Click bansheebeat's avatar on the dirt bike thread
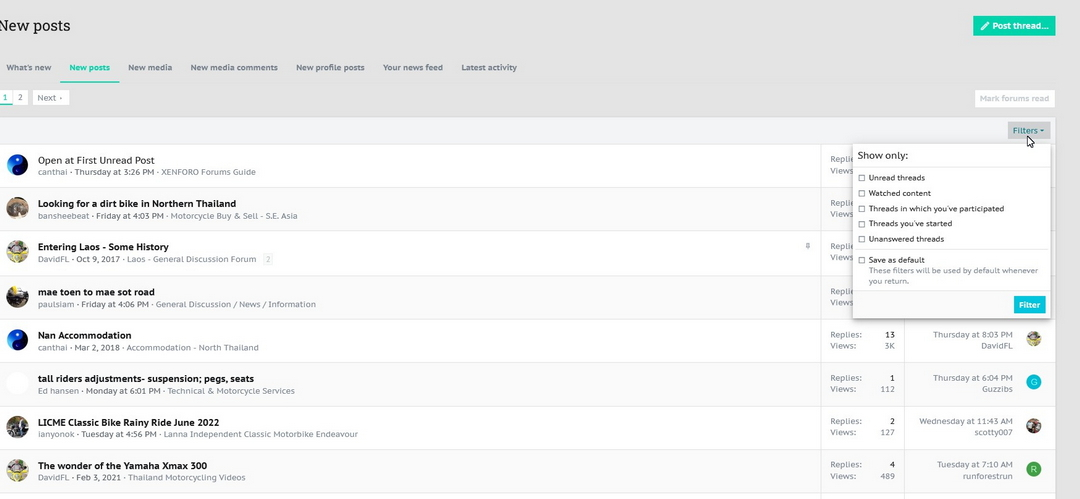Viewport: 1080px width, 499px height. click(17, 208)
